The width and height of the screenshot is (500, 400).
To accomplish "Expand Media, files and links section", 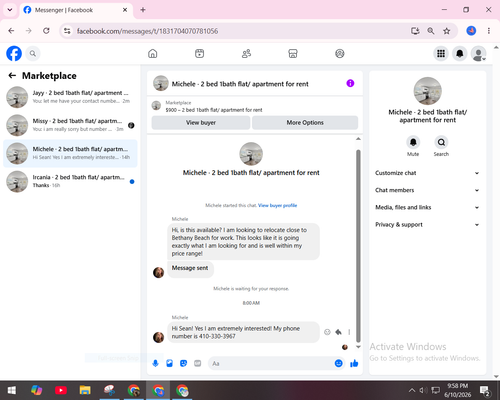I will [427, 207].
